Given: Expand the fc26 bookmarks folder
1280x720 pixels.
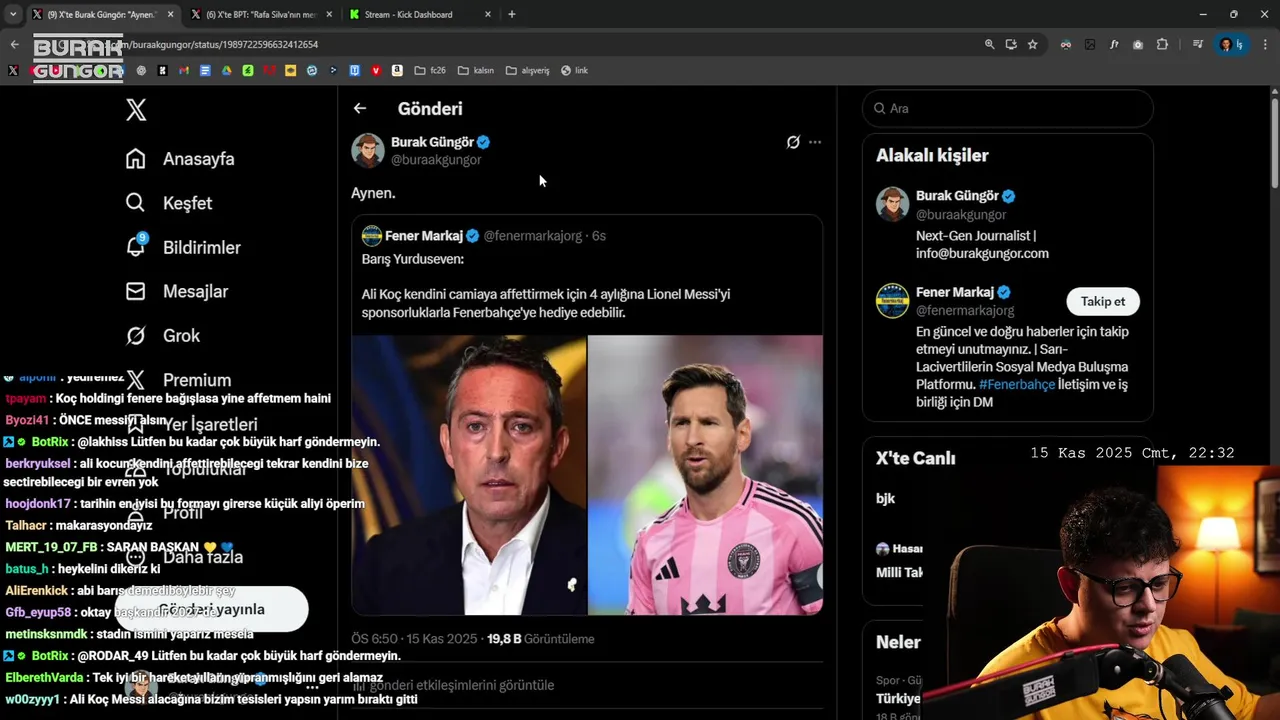Looking at the screenshot, I should point(430,70).
